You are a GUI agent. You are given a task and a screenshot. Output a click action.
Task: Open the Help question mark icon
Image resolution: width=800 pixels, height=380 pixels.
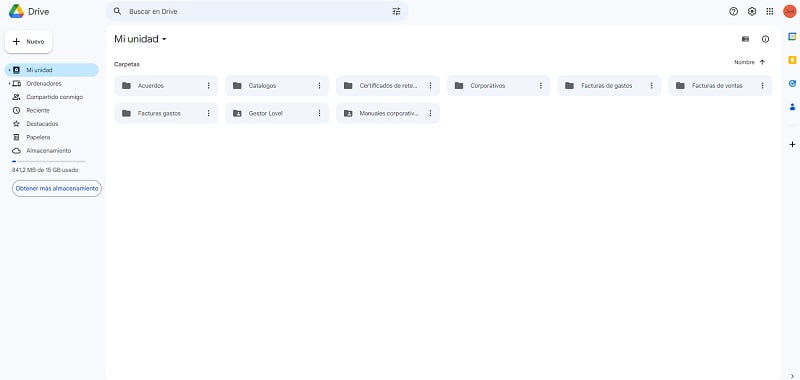pyautogui.click(x=734, y=11)
